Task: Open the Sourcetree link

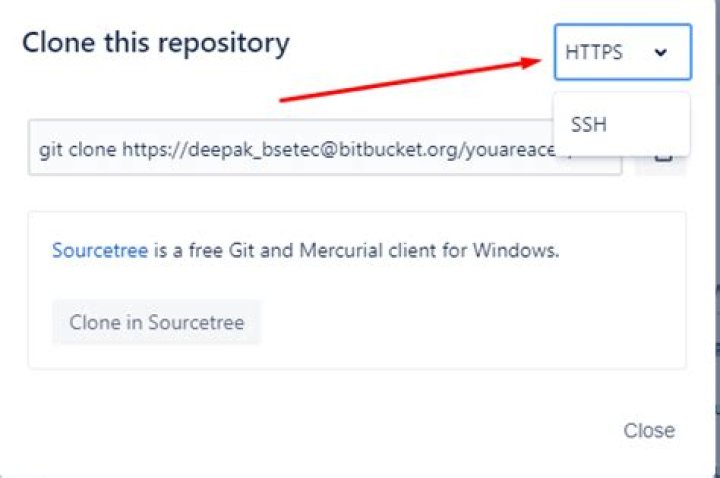Action: [100, 251]
